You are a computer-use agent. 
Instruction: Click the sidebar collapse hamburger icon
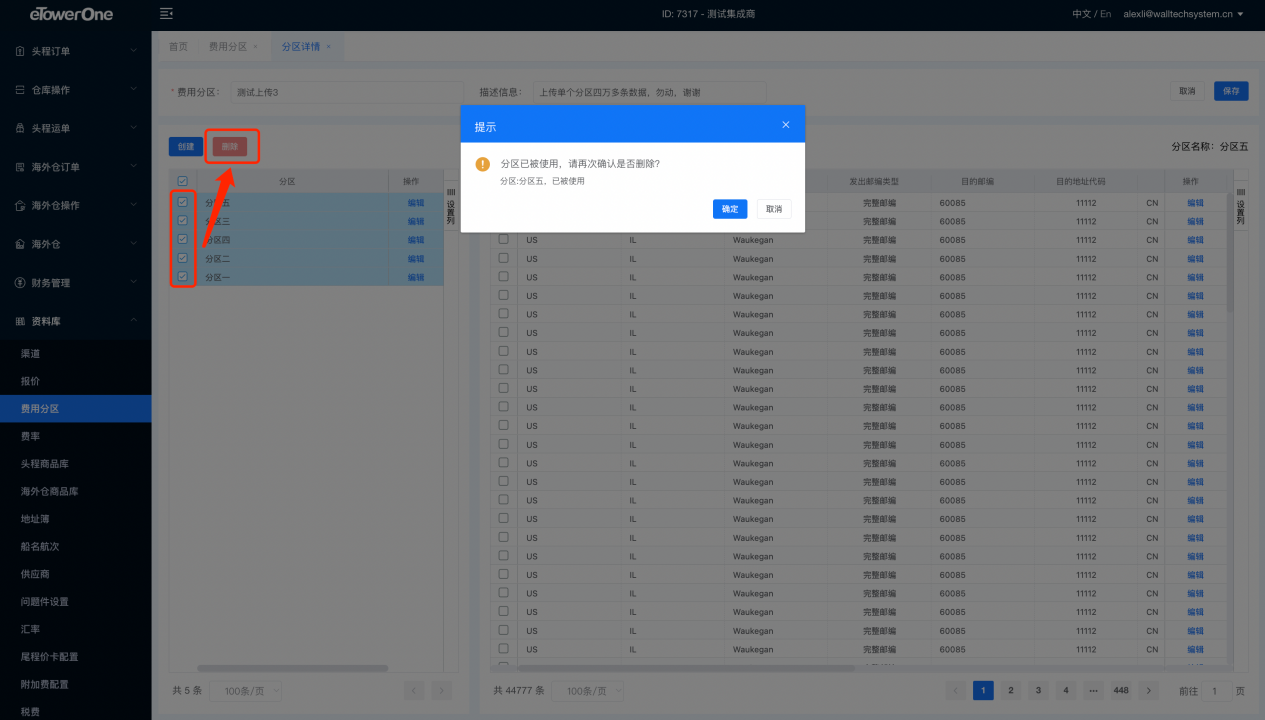166,14
